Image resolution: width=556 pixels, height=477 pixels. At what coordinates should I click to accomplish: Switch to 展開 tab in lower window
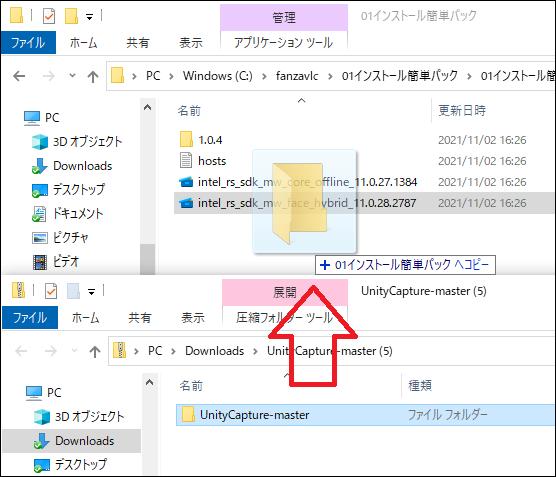(x=284, y=293)
